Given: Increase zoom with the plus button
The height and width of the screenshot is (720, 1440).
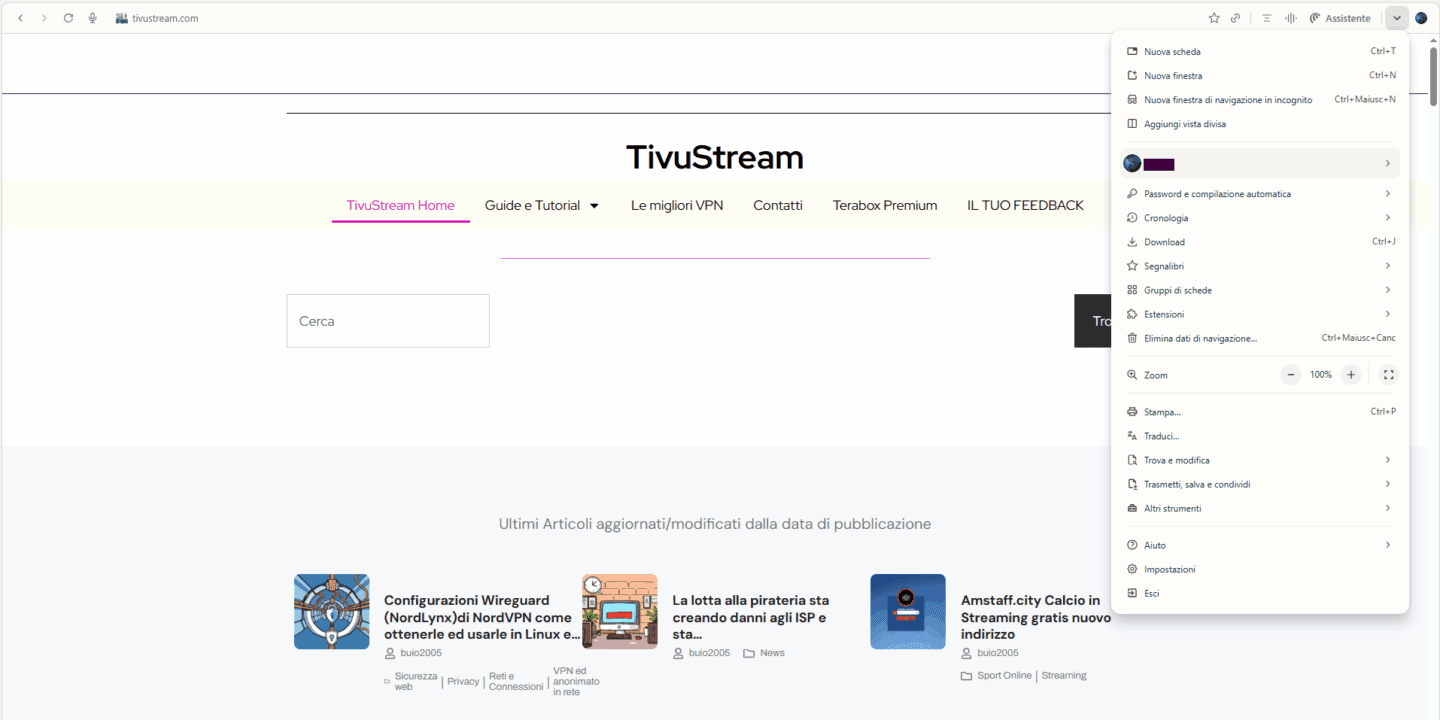Looking at the screenshot, I should [x=1351, y=375].
